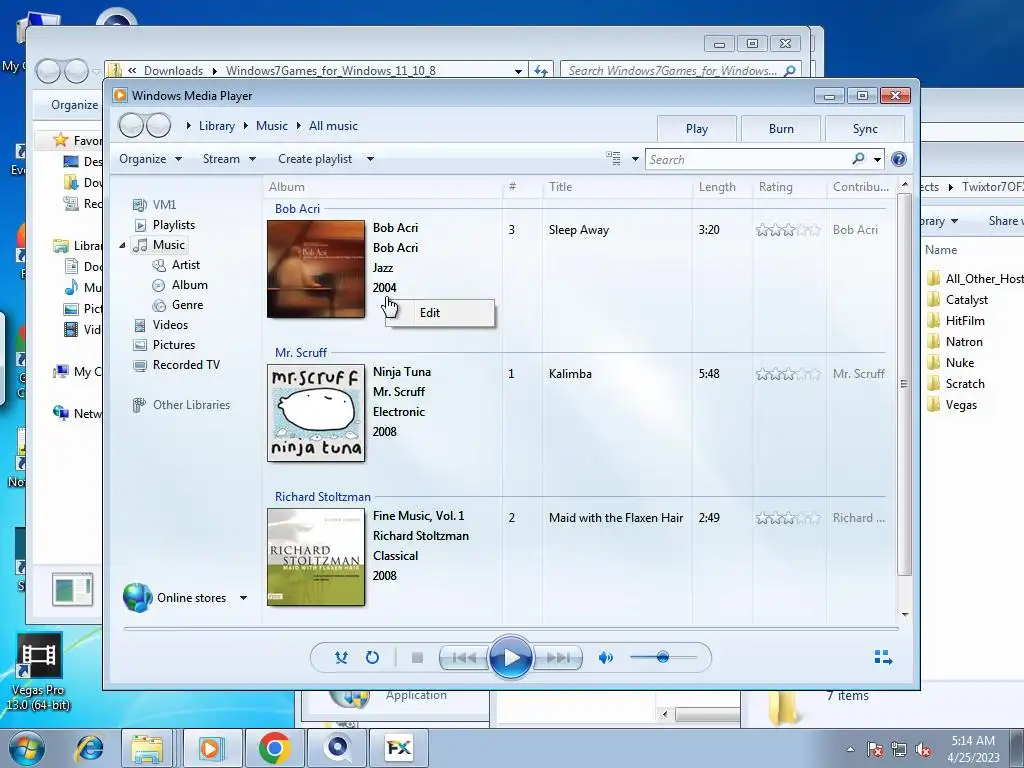Open Google Chrome from the taskbar
1024x768 pixels.
(x=274, y=748)
